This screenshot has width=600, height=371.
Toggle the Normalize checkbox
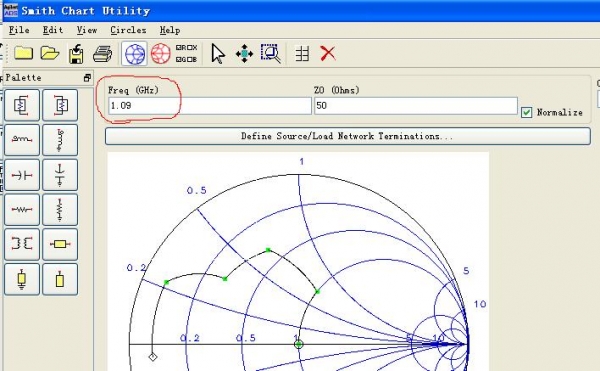527,112
